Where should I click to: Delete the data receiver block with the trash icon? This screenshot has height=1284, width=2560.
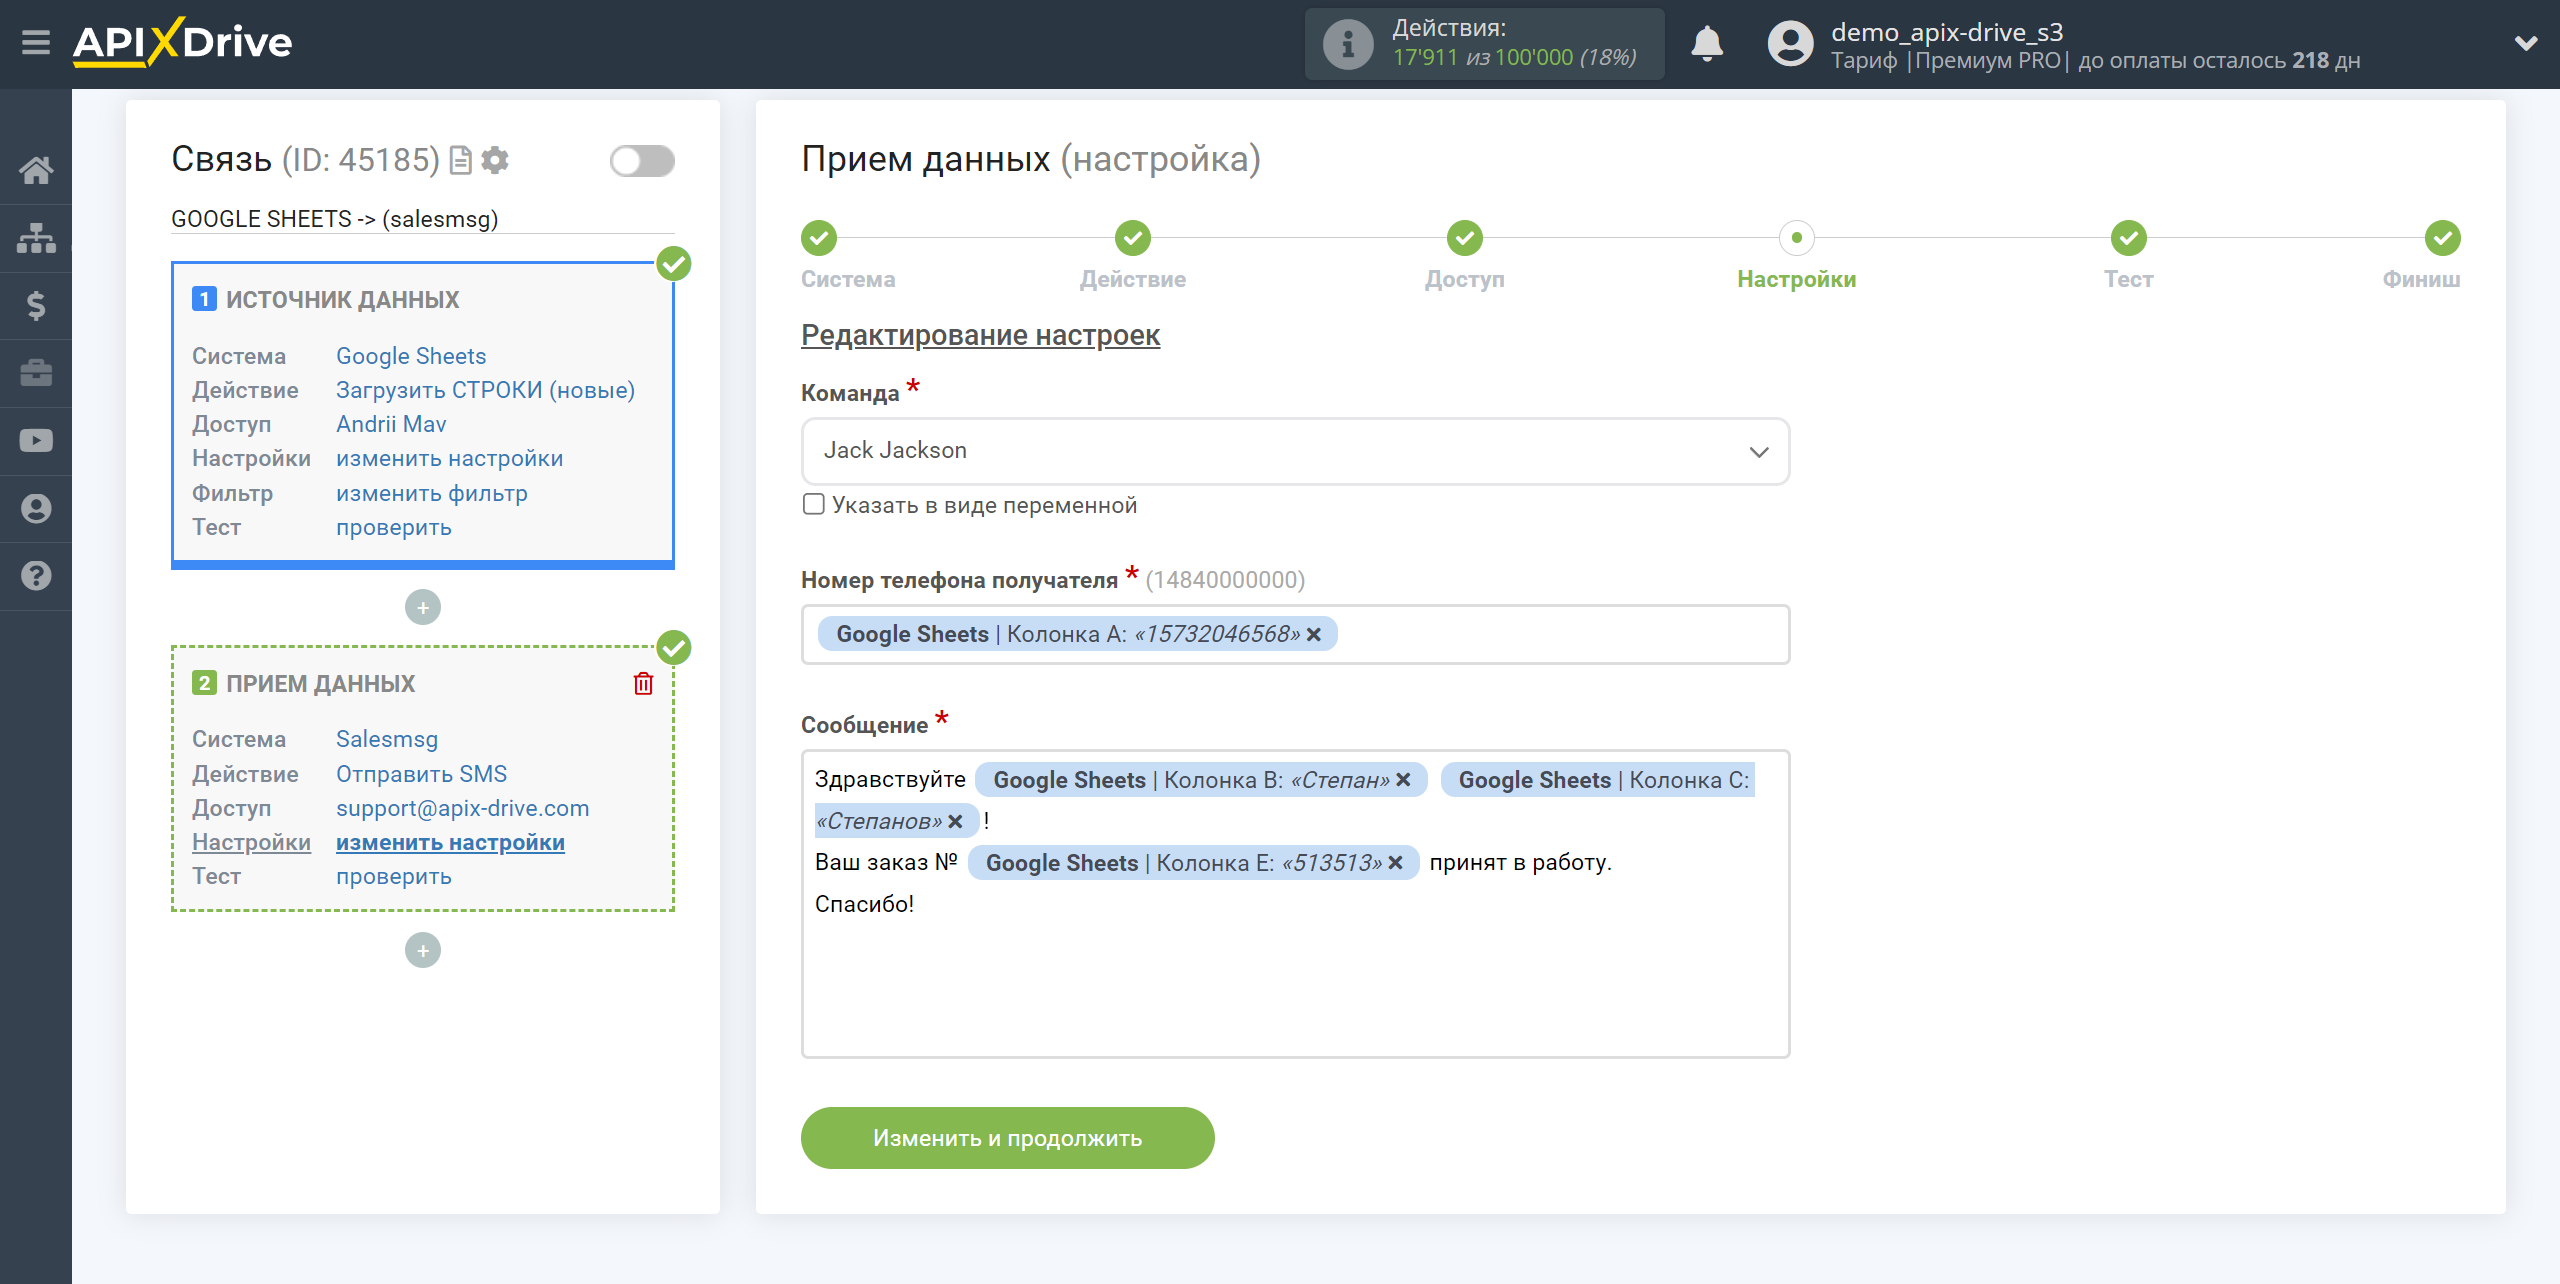click(x=643, y=683)
